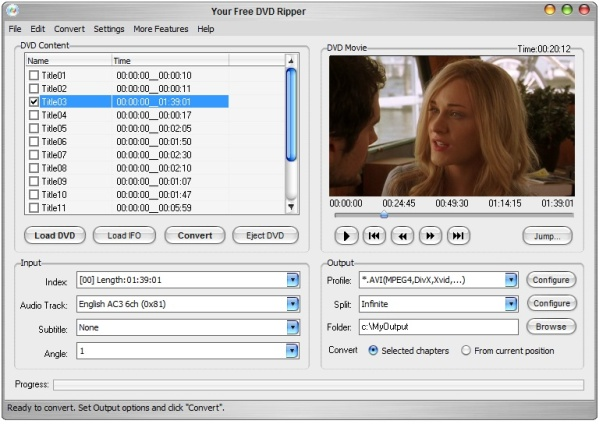Click the movie position slider handle
Image resolution: width=600 pixels, height=424 pixels.
point(384,215)
